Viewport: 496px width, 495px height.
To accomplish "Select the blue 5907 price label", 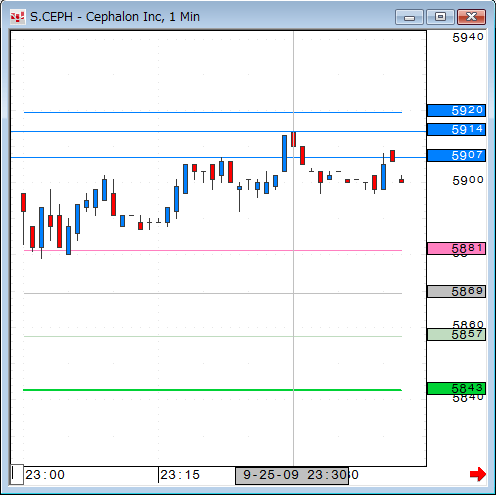I will click(x=456, y=155).
